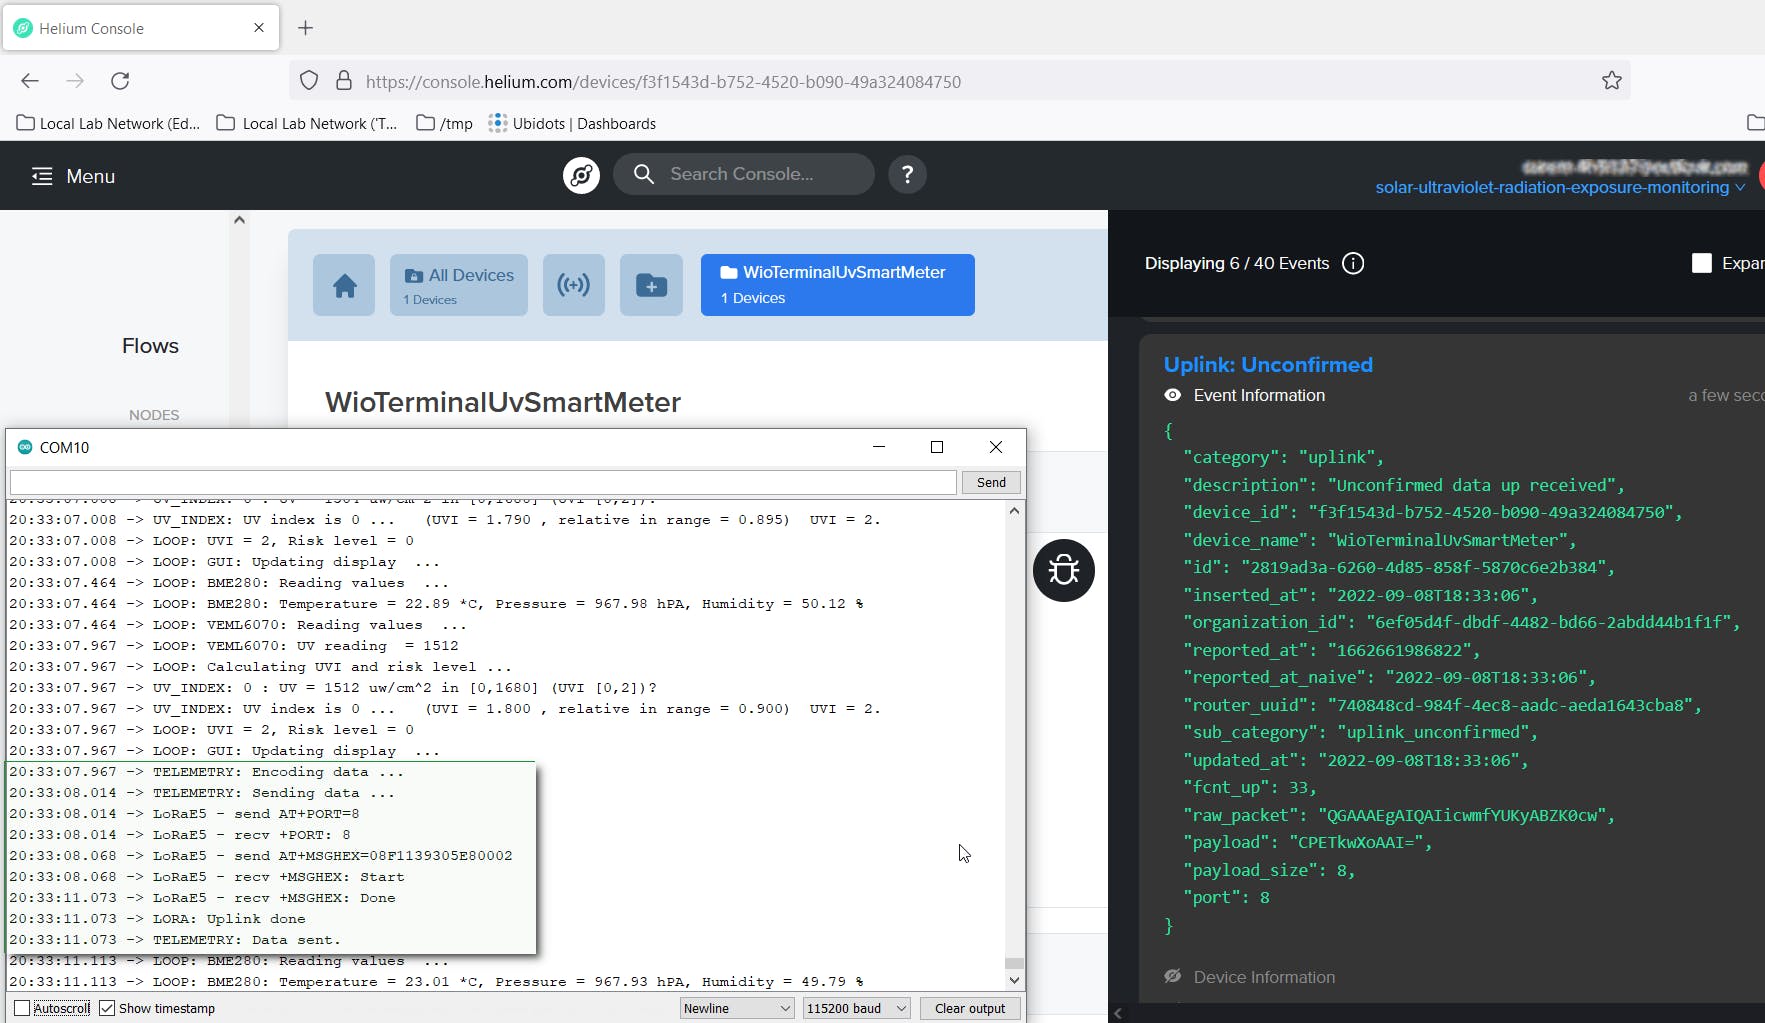This screenshot has width=1765, height=1023.
Task: Open first Local Lab Network bookmark folder
Action: (108, 123)
